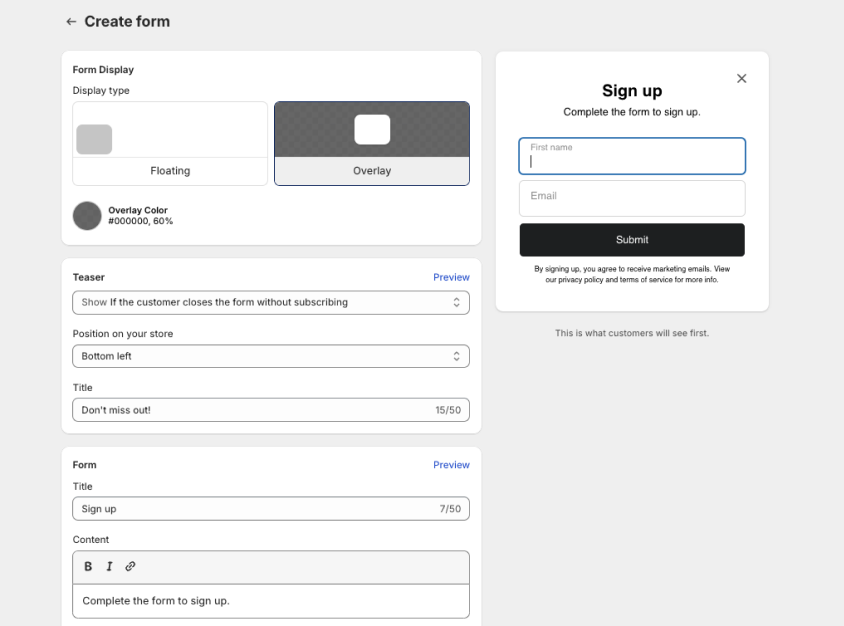The height and width of the screenshot is (626, 844).
Task: Open the Teaser show condition dropdown
Action: (x=271, y=303)
